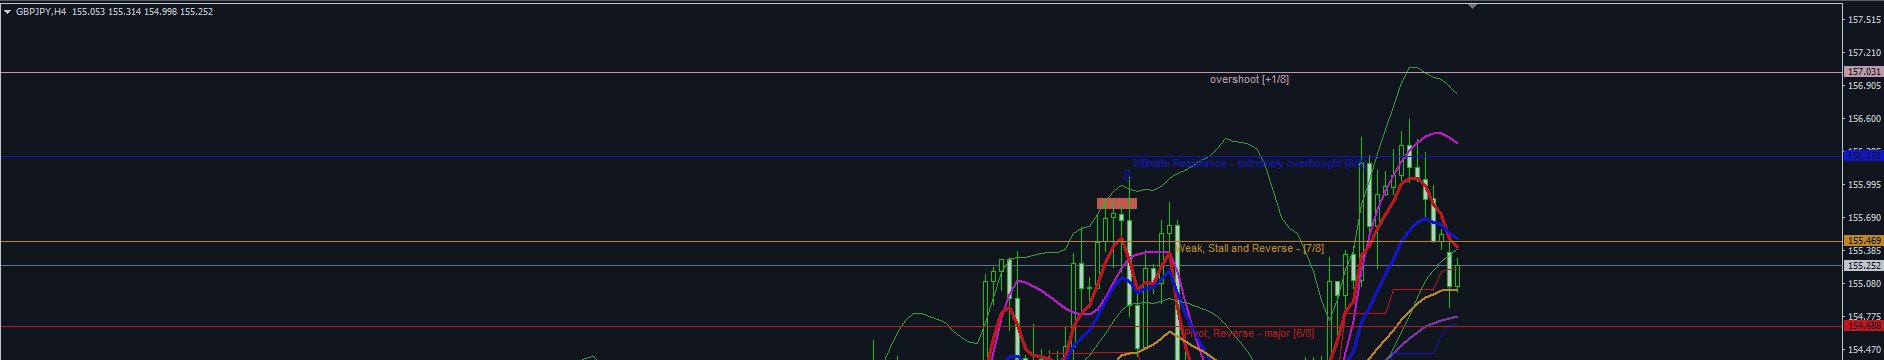This screenshot has height=360, width=1884.
Task: Click Weak, Stall and Reverse [7/8] text
Action: pyautogui.click(x=1251, y=248)
